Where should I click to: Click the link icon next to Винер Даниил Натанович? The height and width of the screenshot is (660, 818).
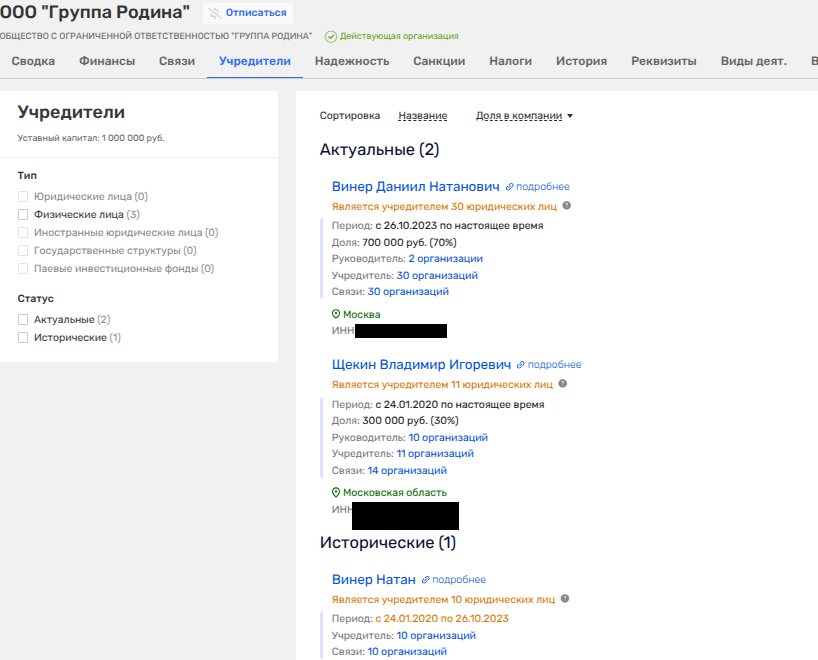tap(510, 187)
